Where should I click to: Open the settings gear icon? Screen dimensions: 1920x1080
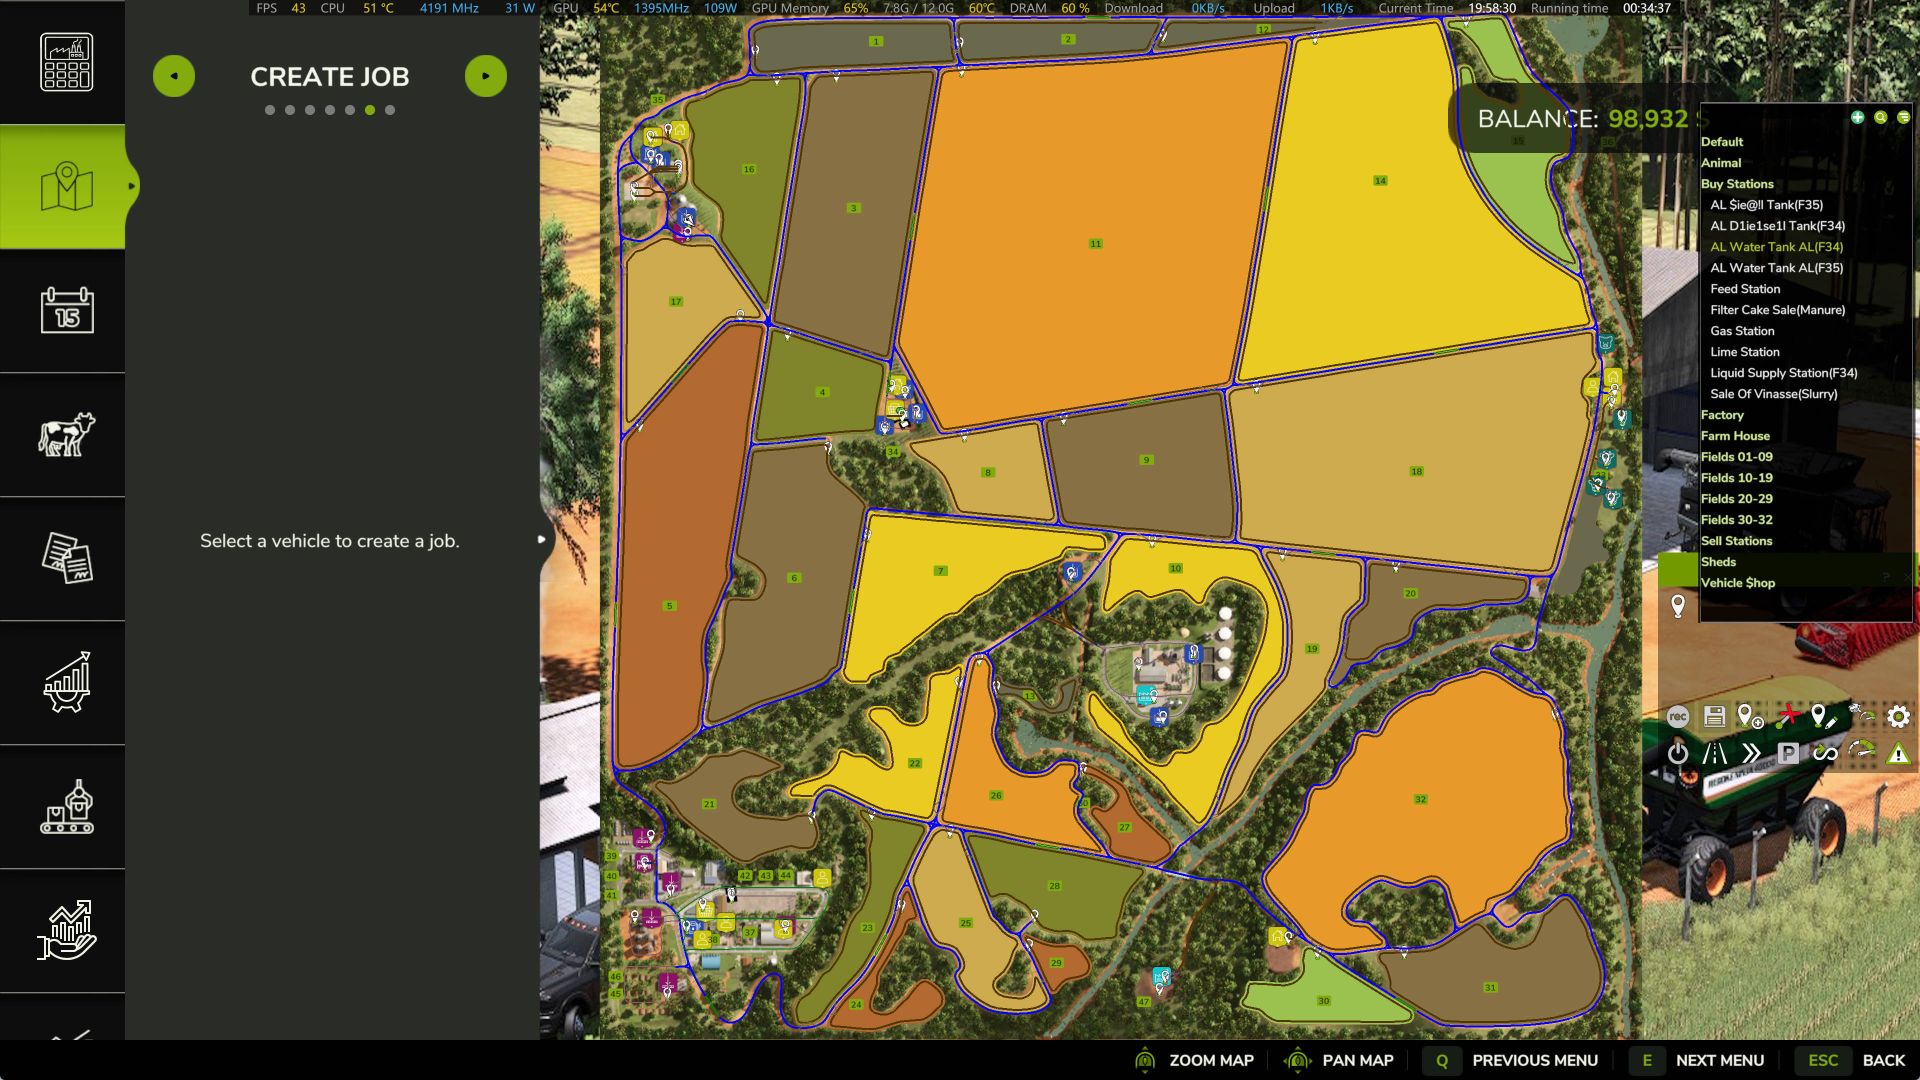pyautogui.click(x=1898, y=716)
